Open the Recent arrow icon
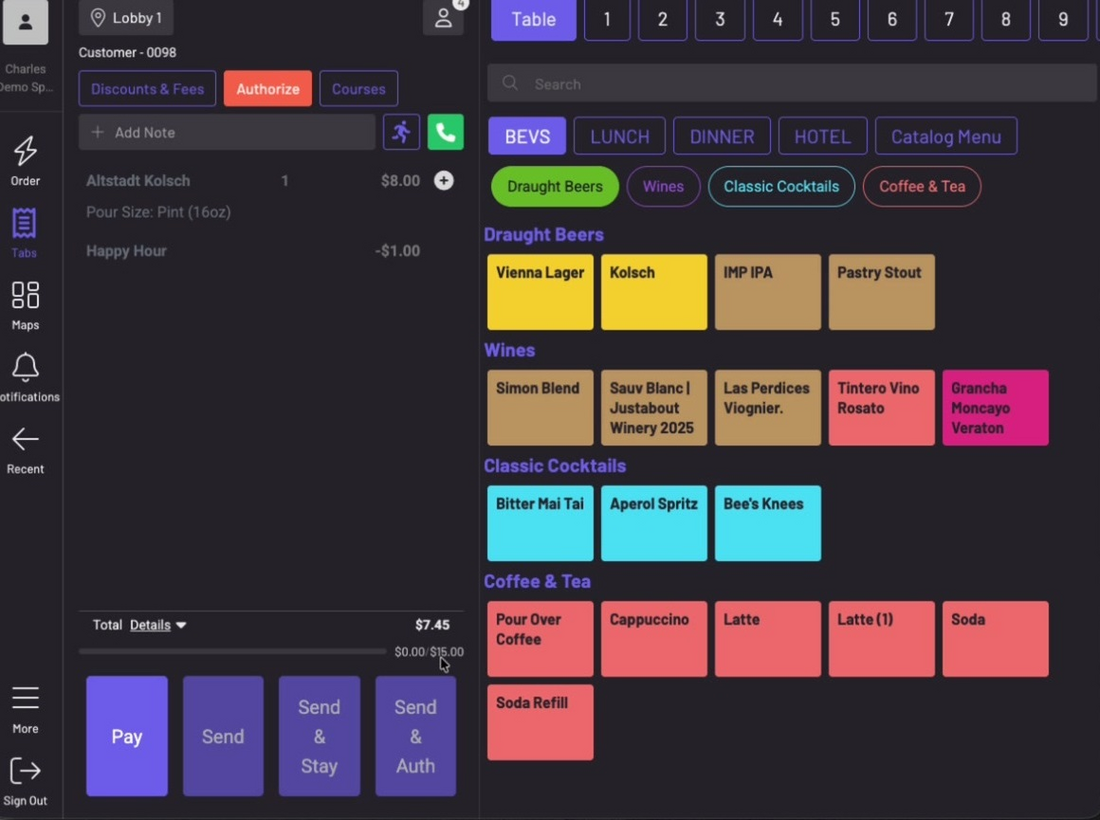Viewport: 1100px width, 820px height. (x=25, y=440)
